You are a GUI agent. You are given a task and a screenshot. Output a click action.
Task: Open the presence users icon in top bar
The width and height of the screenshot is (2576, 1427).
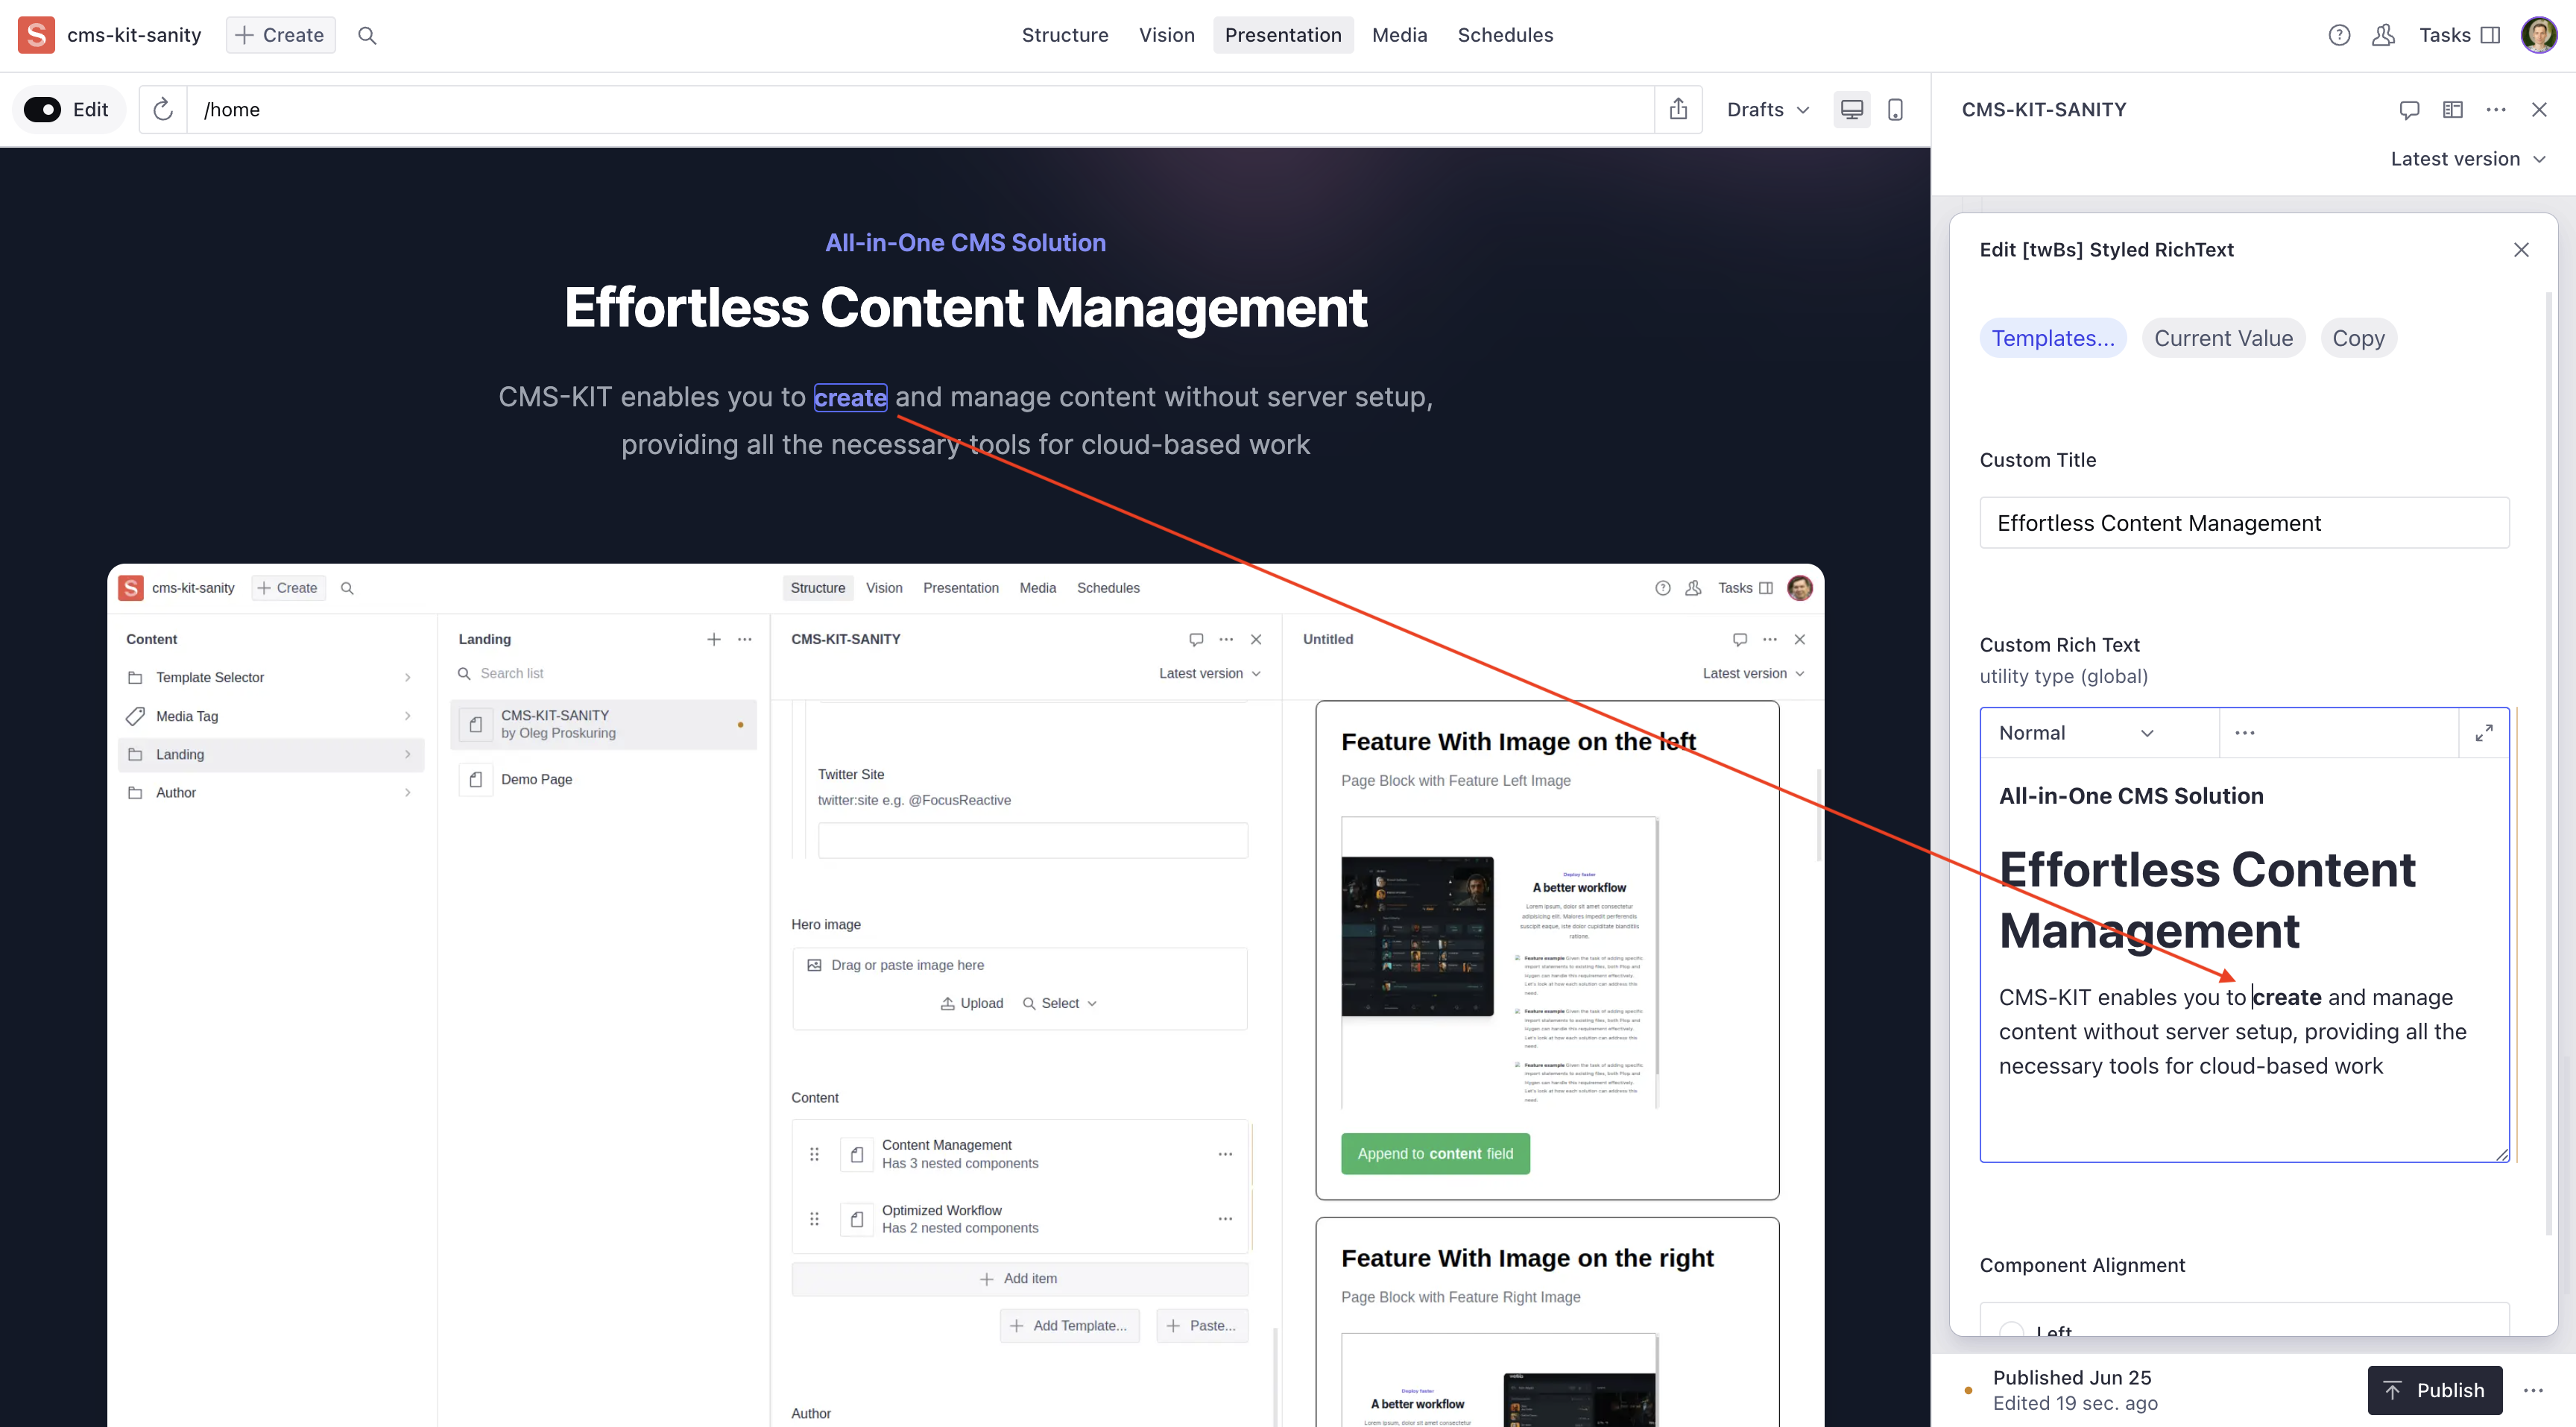2383,35
